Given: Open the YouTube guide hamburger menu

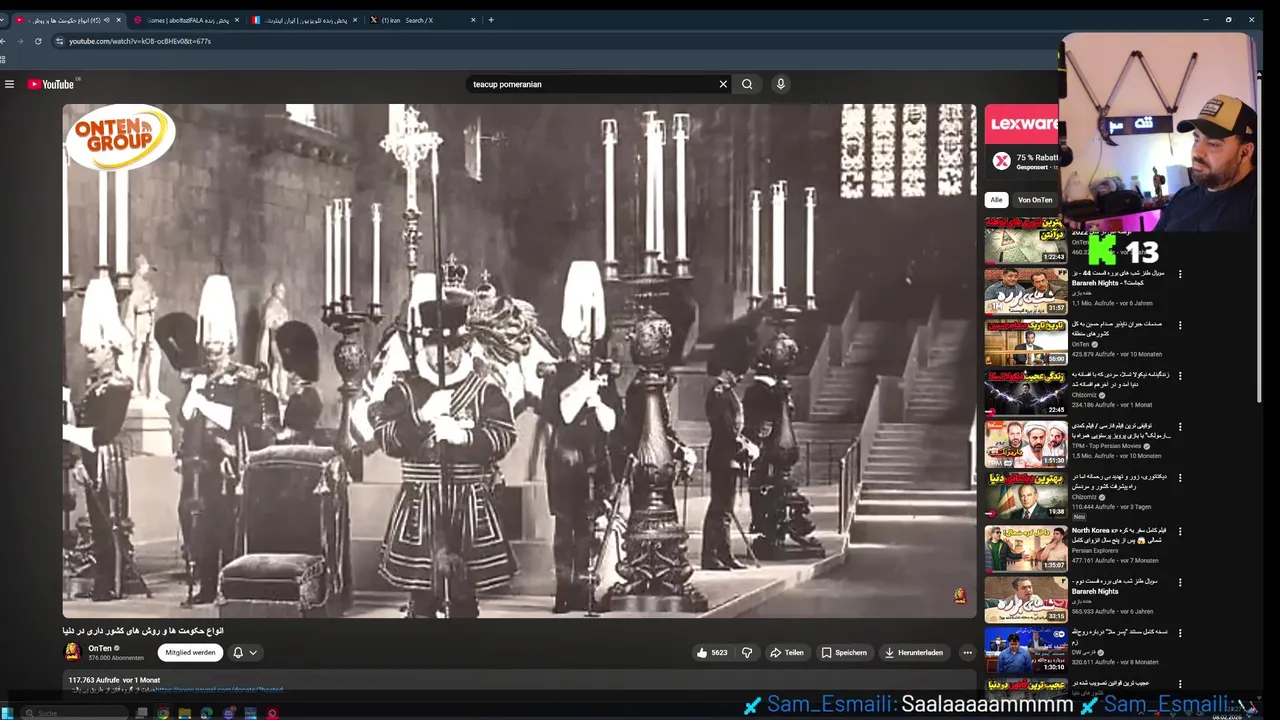Looking at the screenshot, I should [9, 84].
